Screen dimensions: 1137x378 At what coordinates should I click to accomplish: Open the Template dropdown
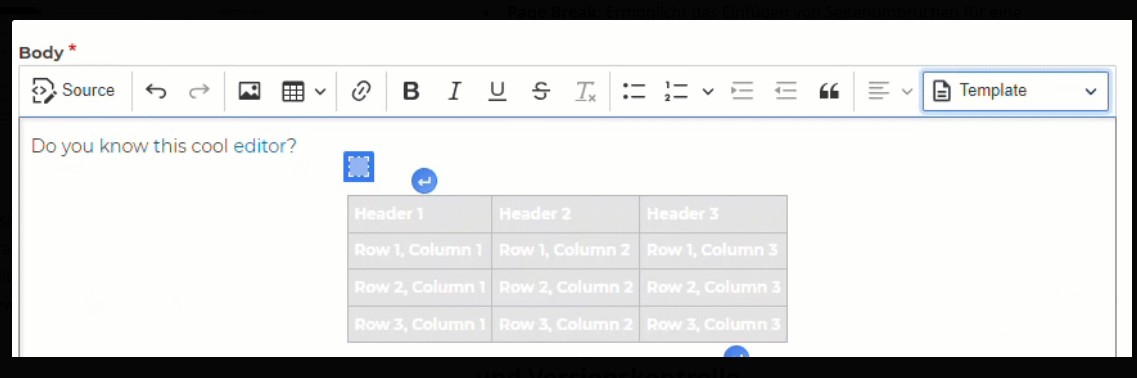(x=1015, y=91)
